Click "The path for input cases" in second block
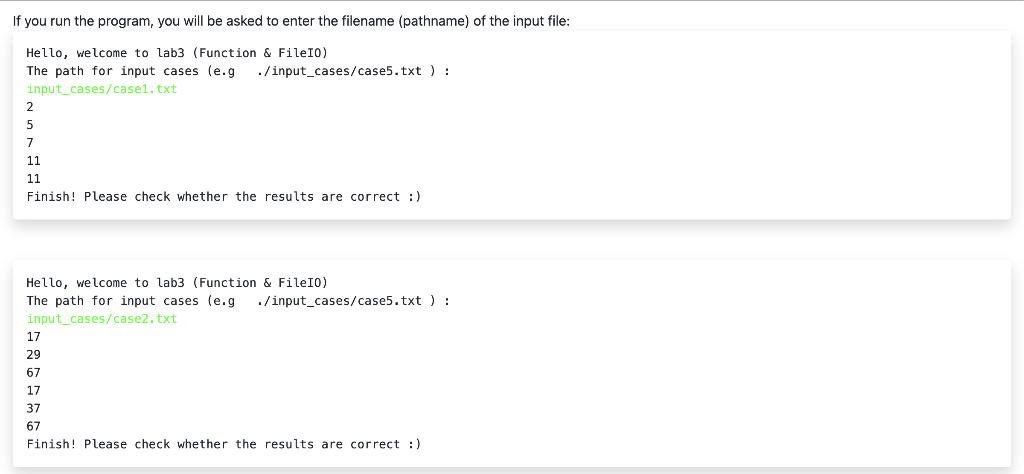Viewport: 1024px width, 474px height. coord(113,301)
